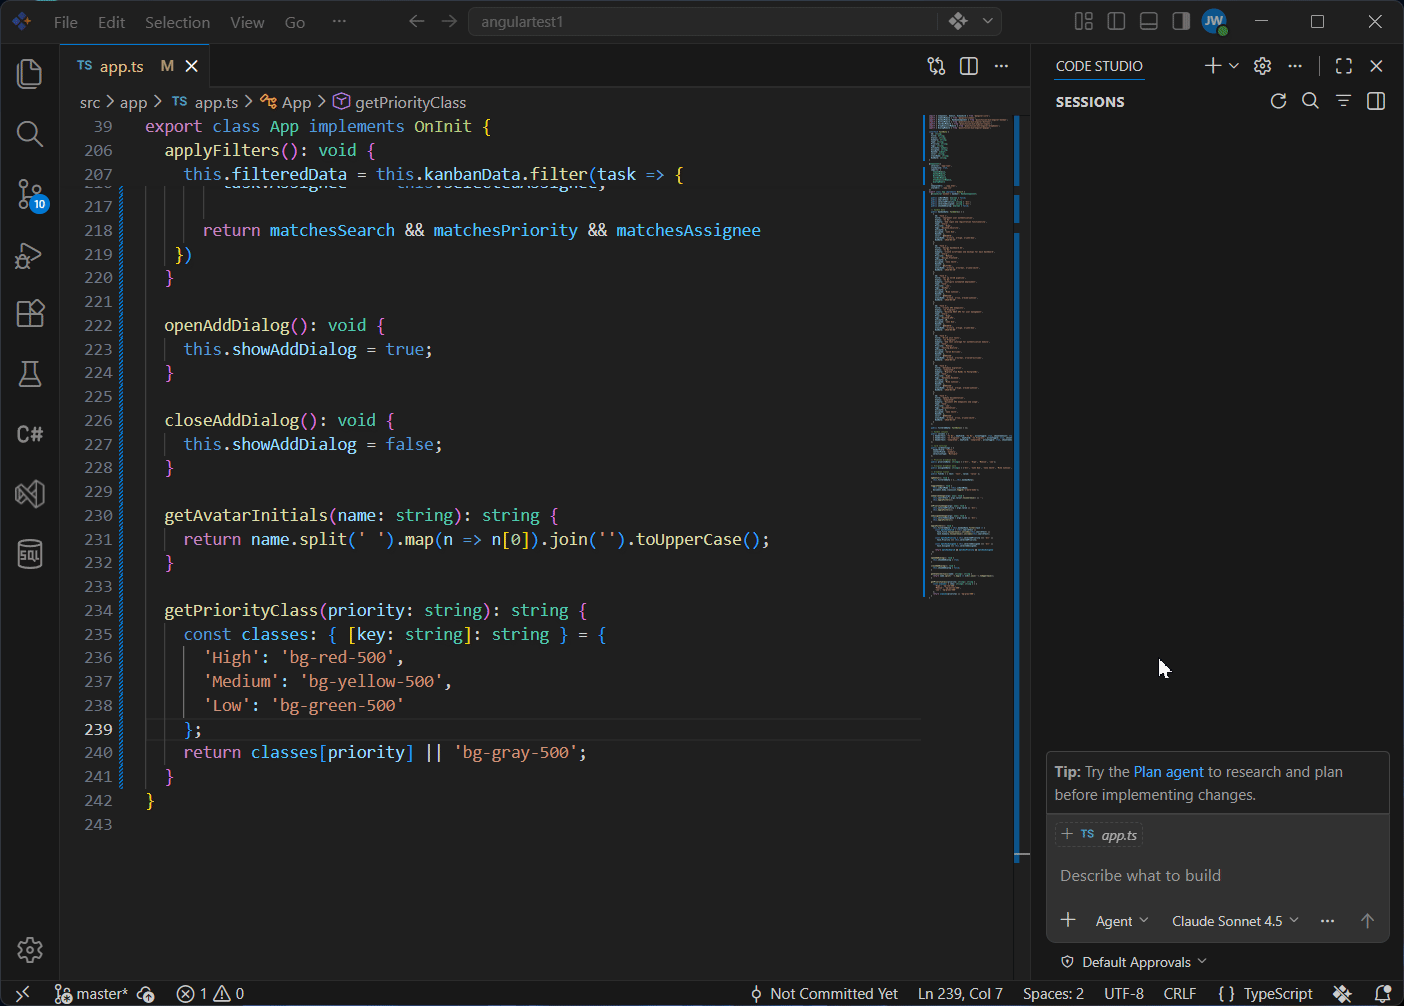Screen dimensions: 1404x1006
Task: Open the Extensions view
Action: [x=30, y=314]
